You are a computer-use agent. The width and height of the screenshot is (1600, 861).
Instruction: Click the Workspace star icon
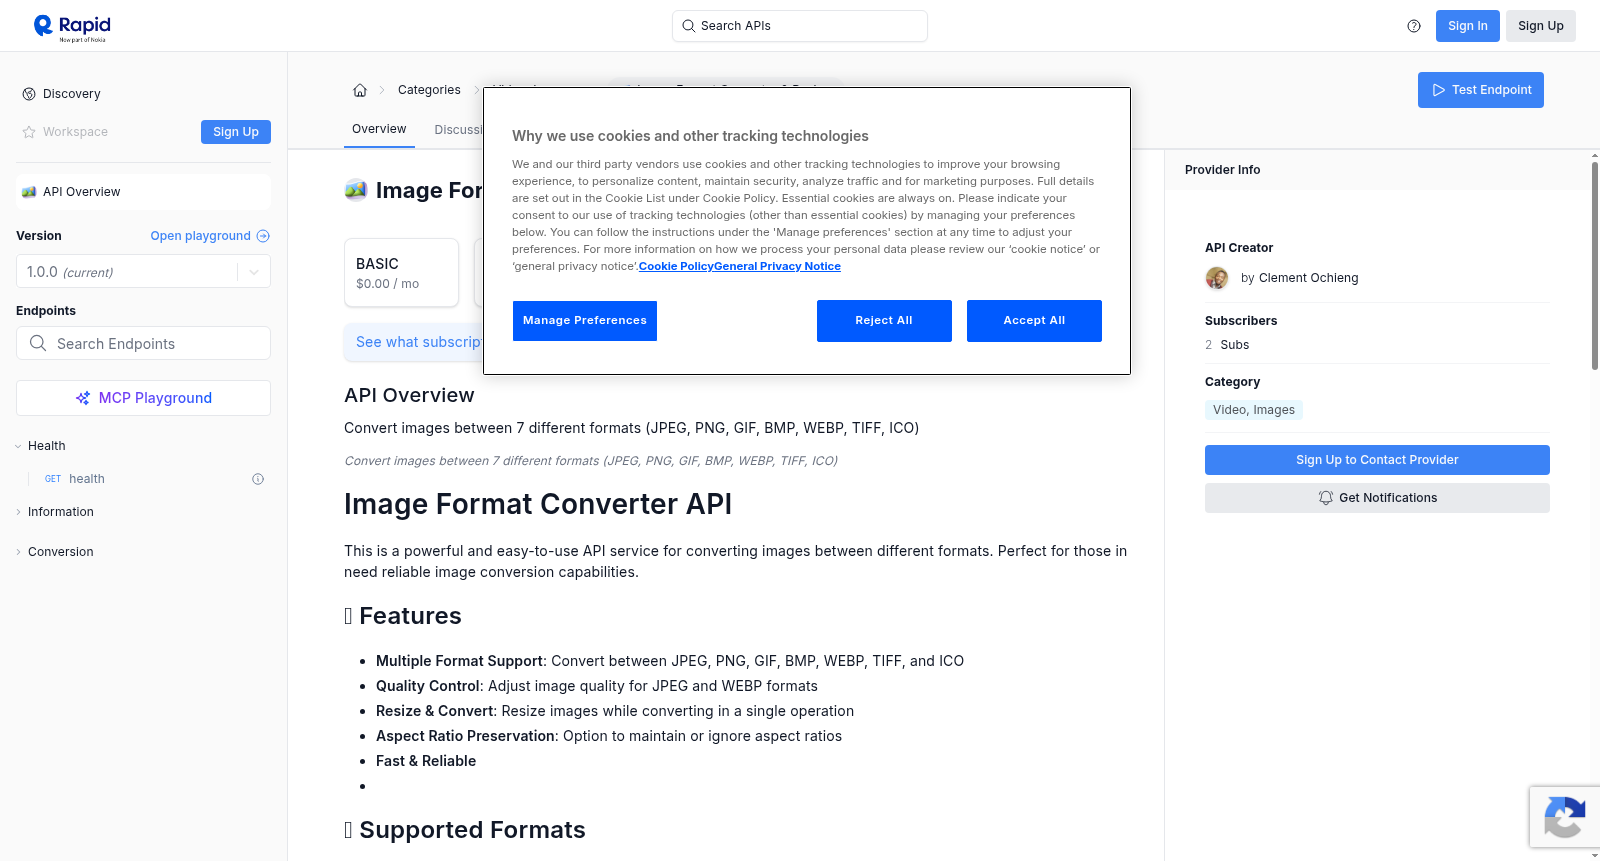(29, 132)
